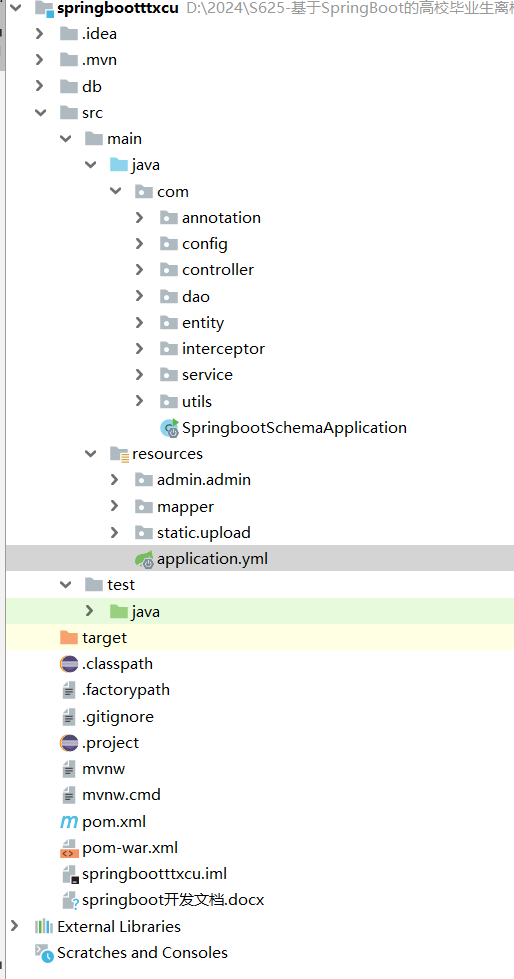The image size is (514, 979).
Task: Select the controller package label
Action: point(218,270)
